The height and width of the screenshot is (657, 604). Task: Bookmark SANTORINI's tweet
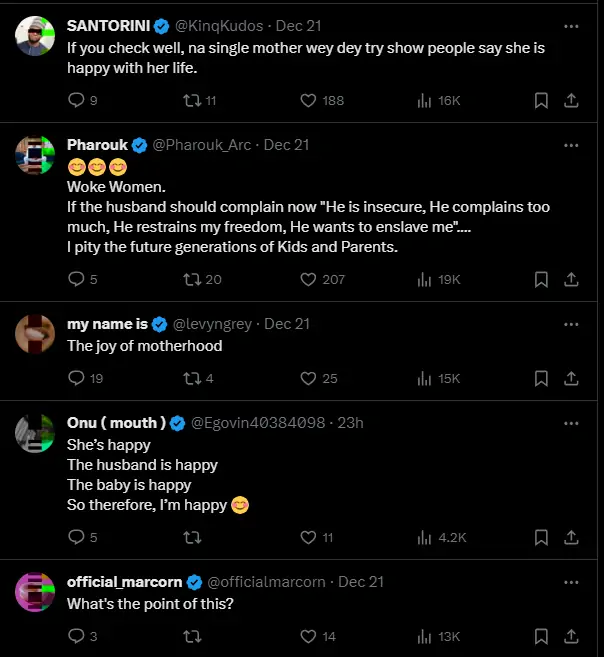[541, 100]
